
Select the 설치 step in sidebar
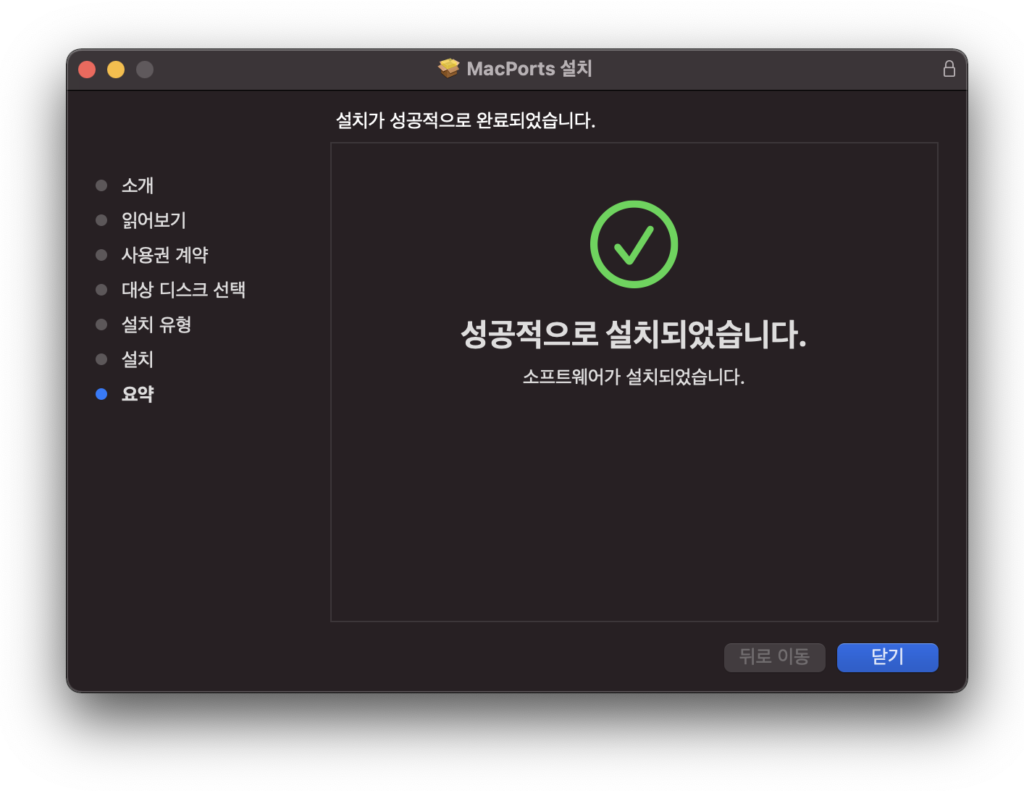click(x=137, y=359)
